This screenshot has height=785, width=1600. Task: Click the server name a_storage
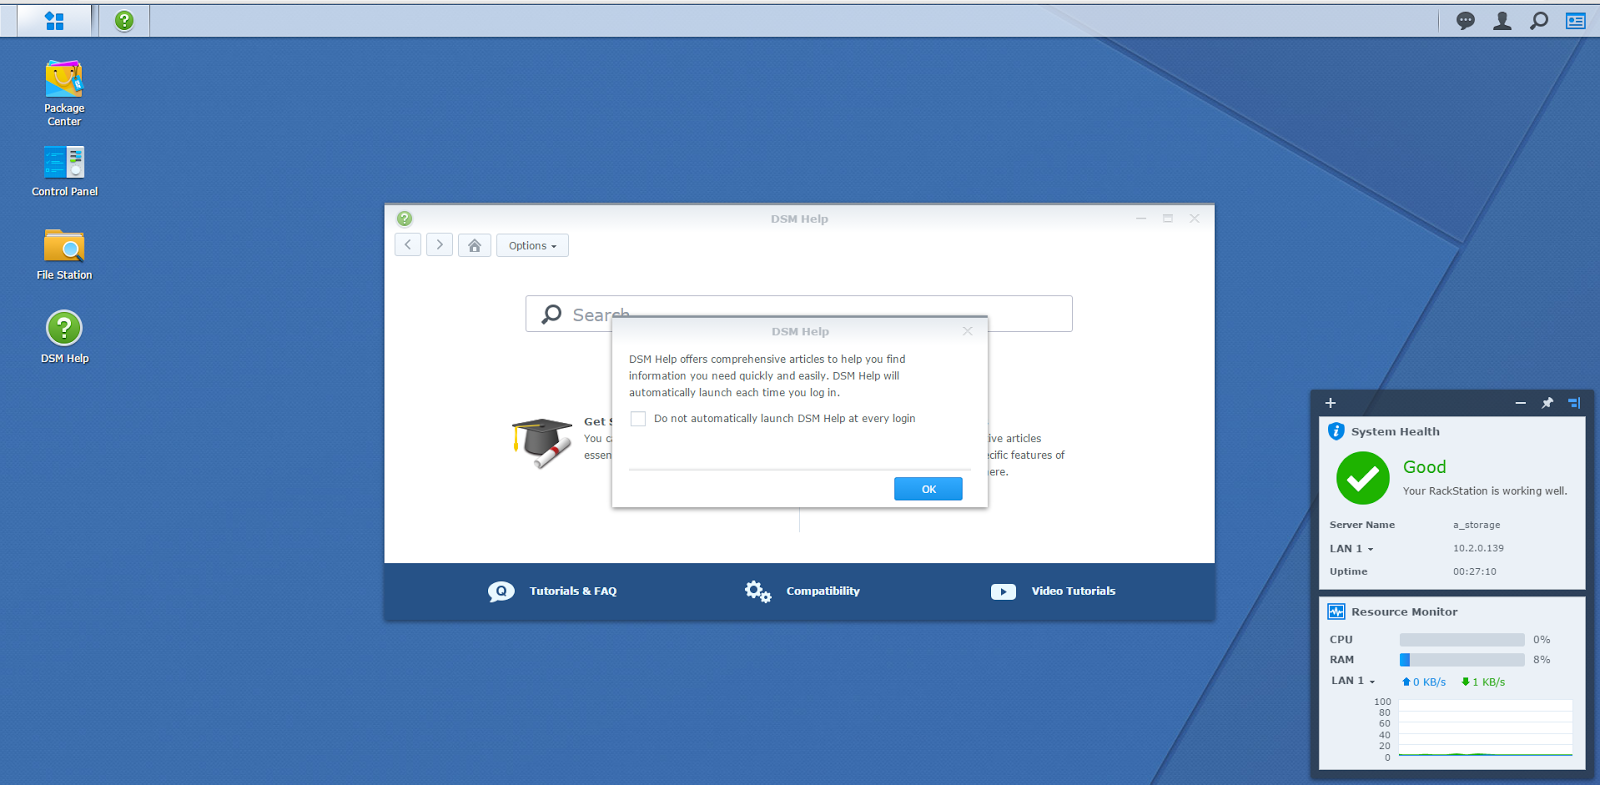[1476, 525]
